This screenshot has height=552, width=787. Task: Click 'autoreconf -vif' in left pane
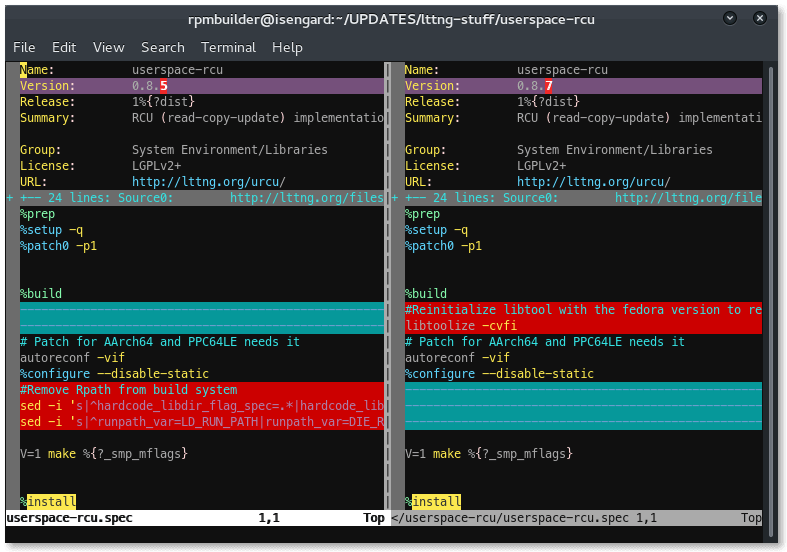(x=72, y=358)
